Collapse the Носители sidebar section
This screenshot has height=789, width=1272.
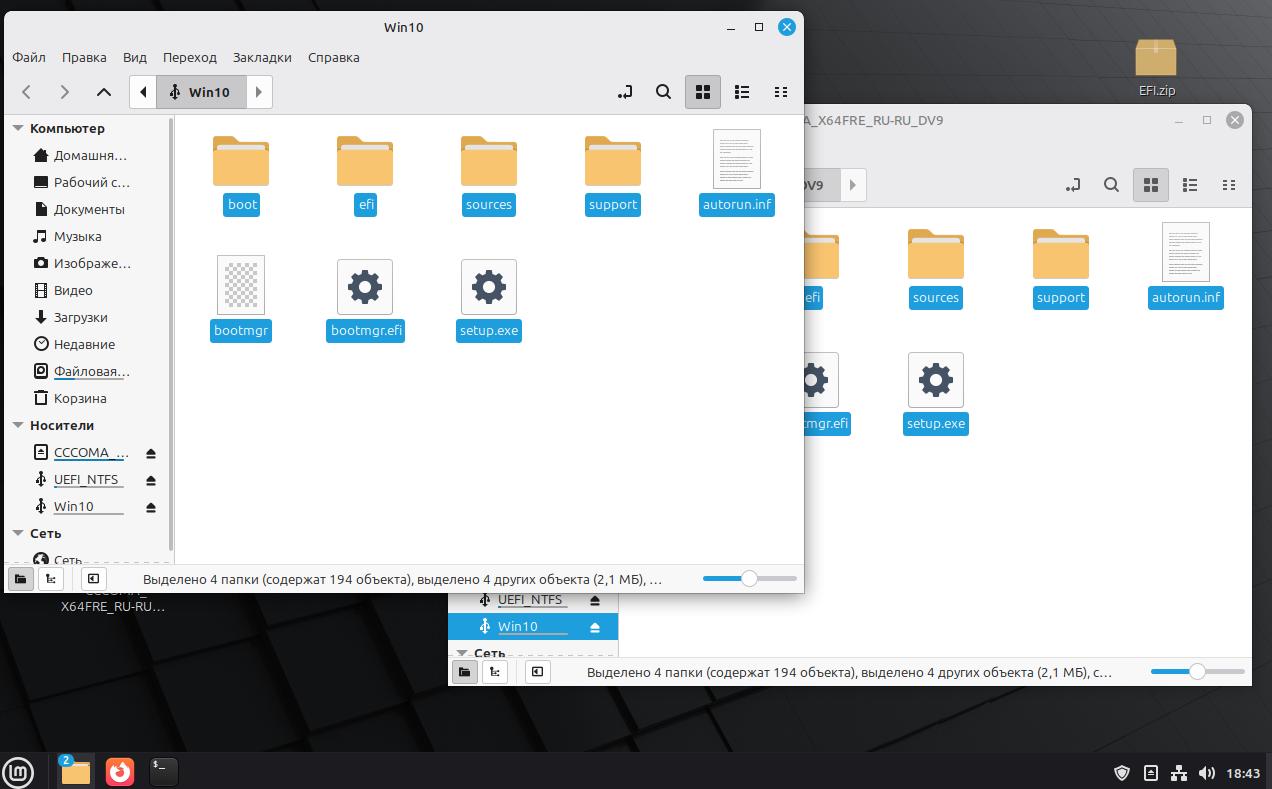[x=18, y=425]
